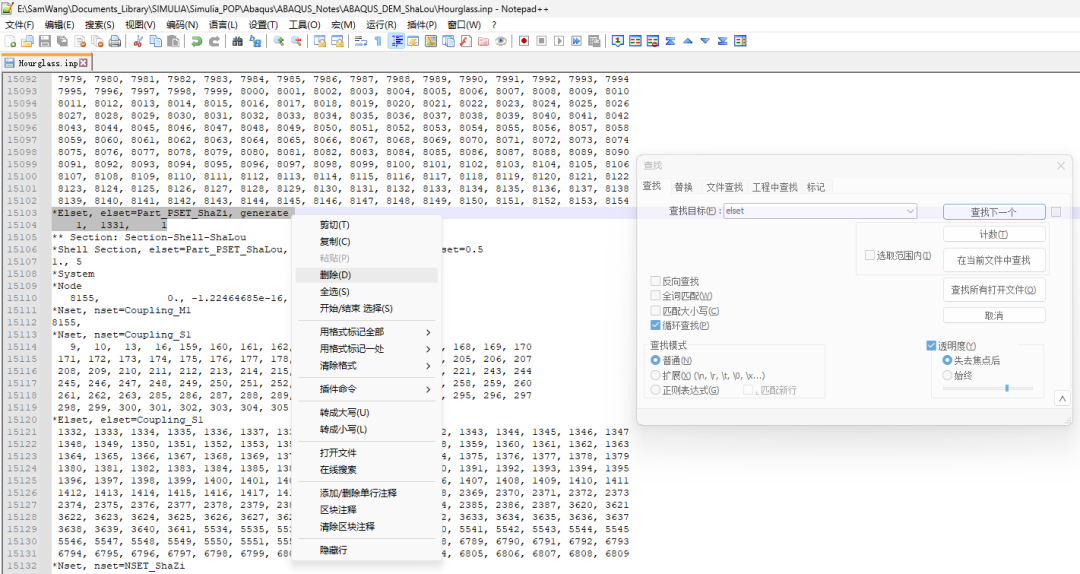The height and width of the screenshot is (574, 1080).
Task: Expand the 用格式标记一处 submenu
Action: pos(368,349)
